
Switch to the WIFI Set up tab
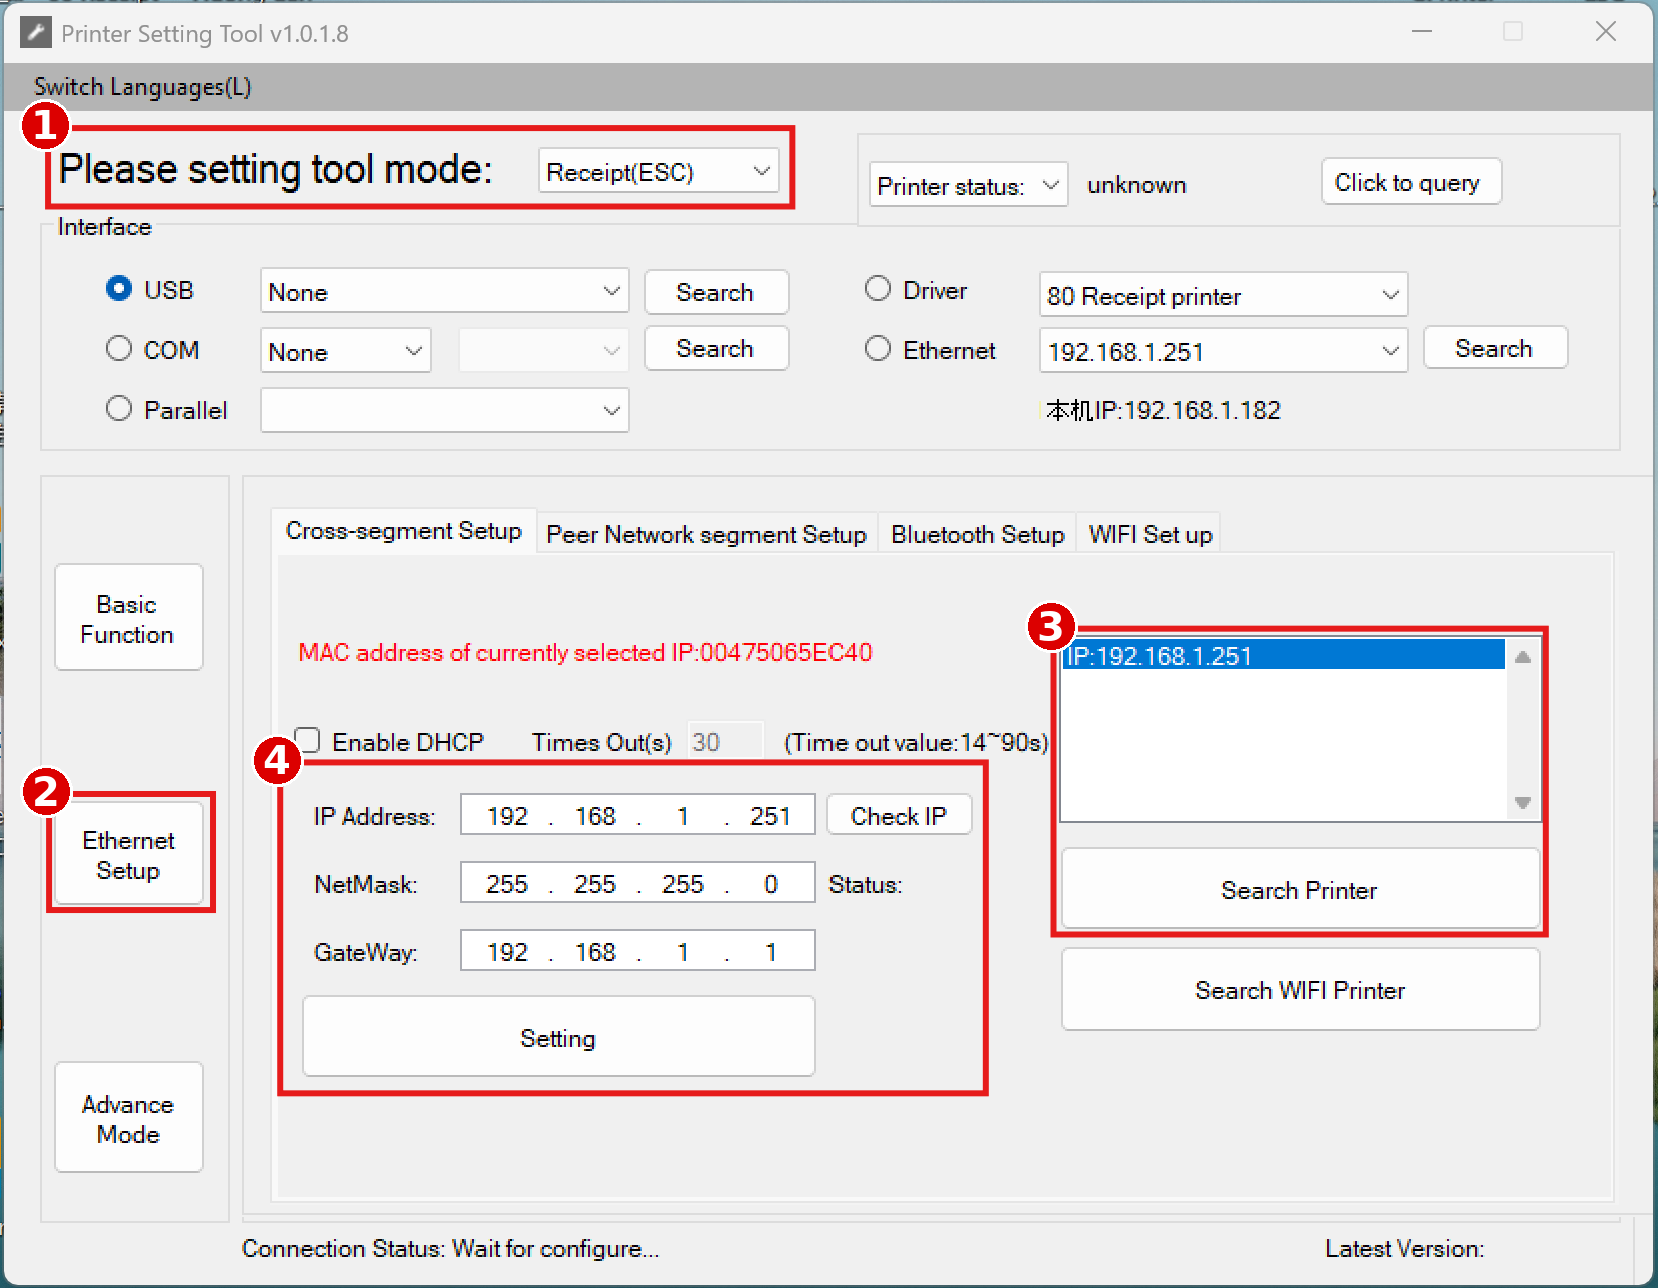click(x=1150, y=534)
